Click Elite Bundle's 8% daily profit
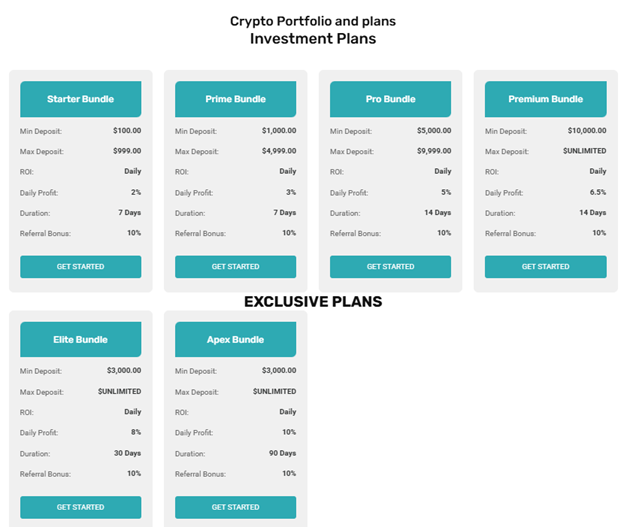 coord(135,432)
